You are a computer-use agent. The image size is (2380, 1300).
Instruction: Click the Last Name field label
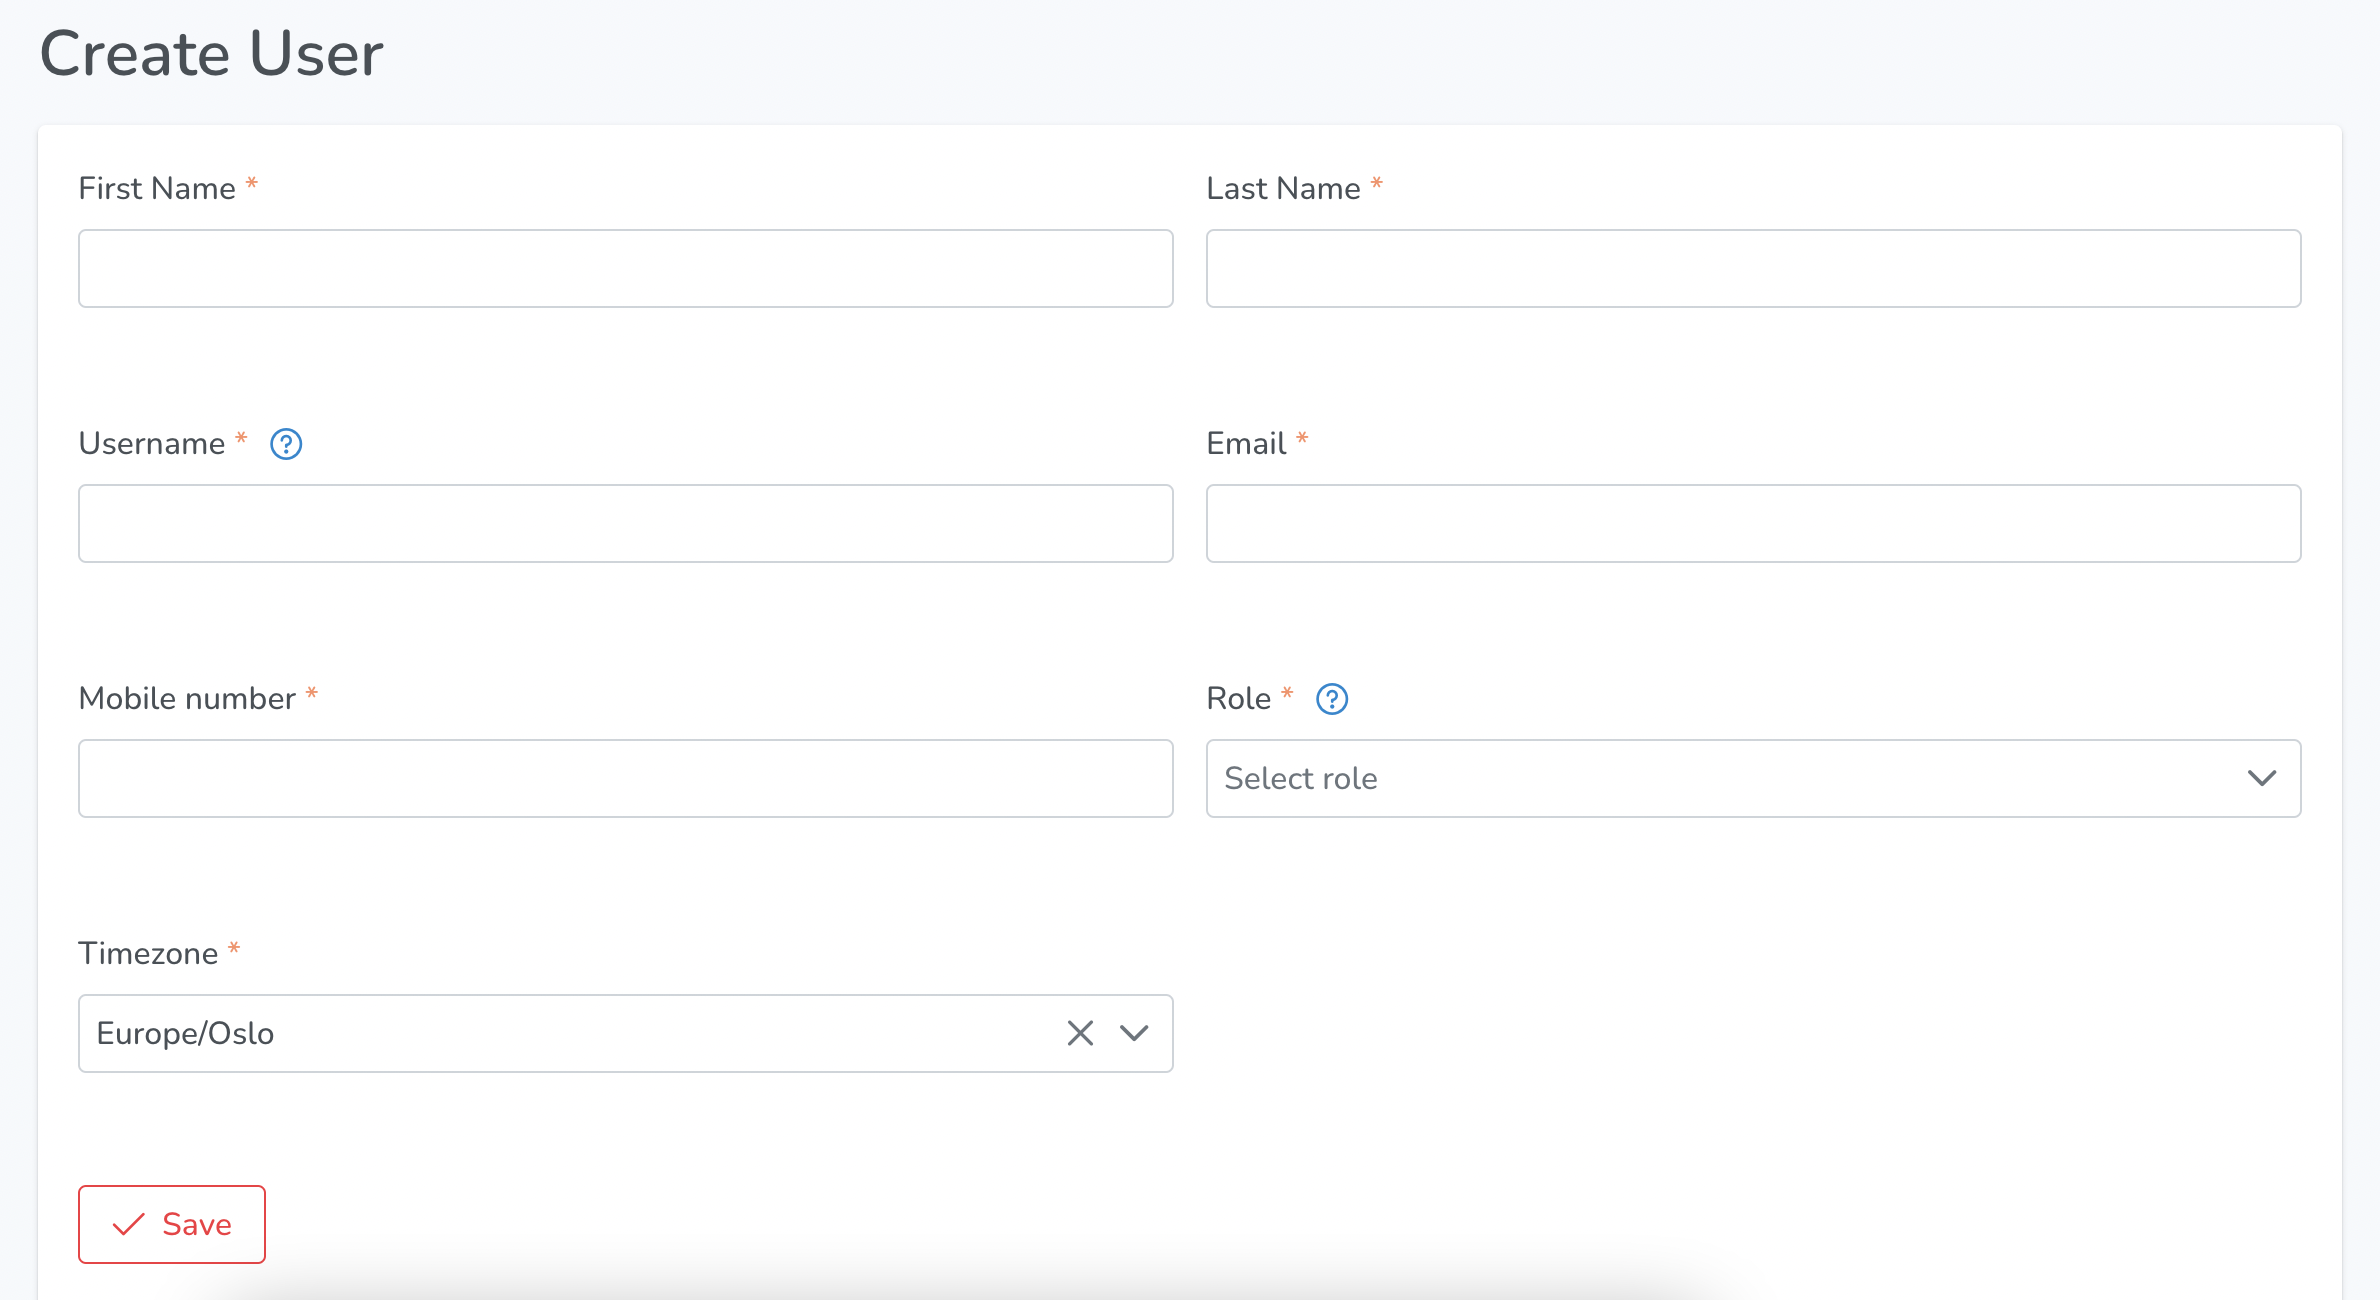[x=1283, y=188]
